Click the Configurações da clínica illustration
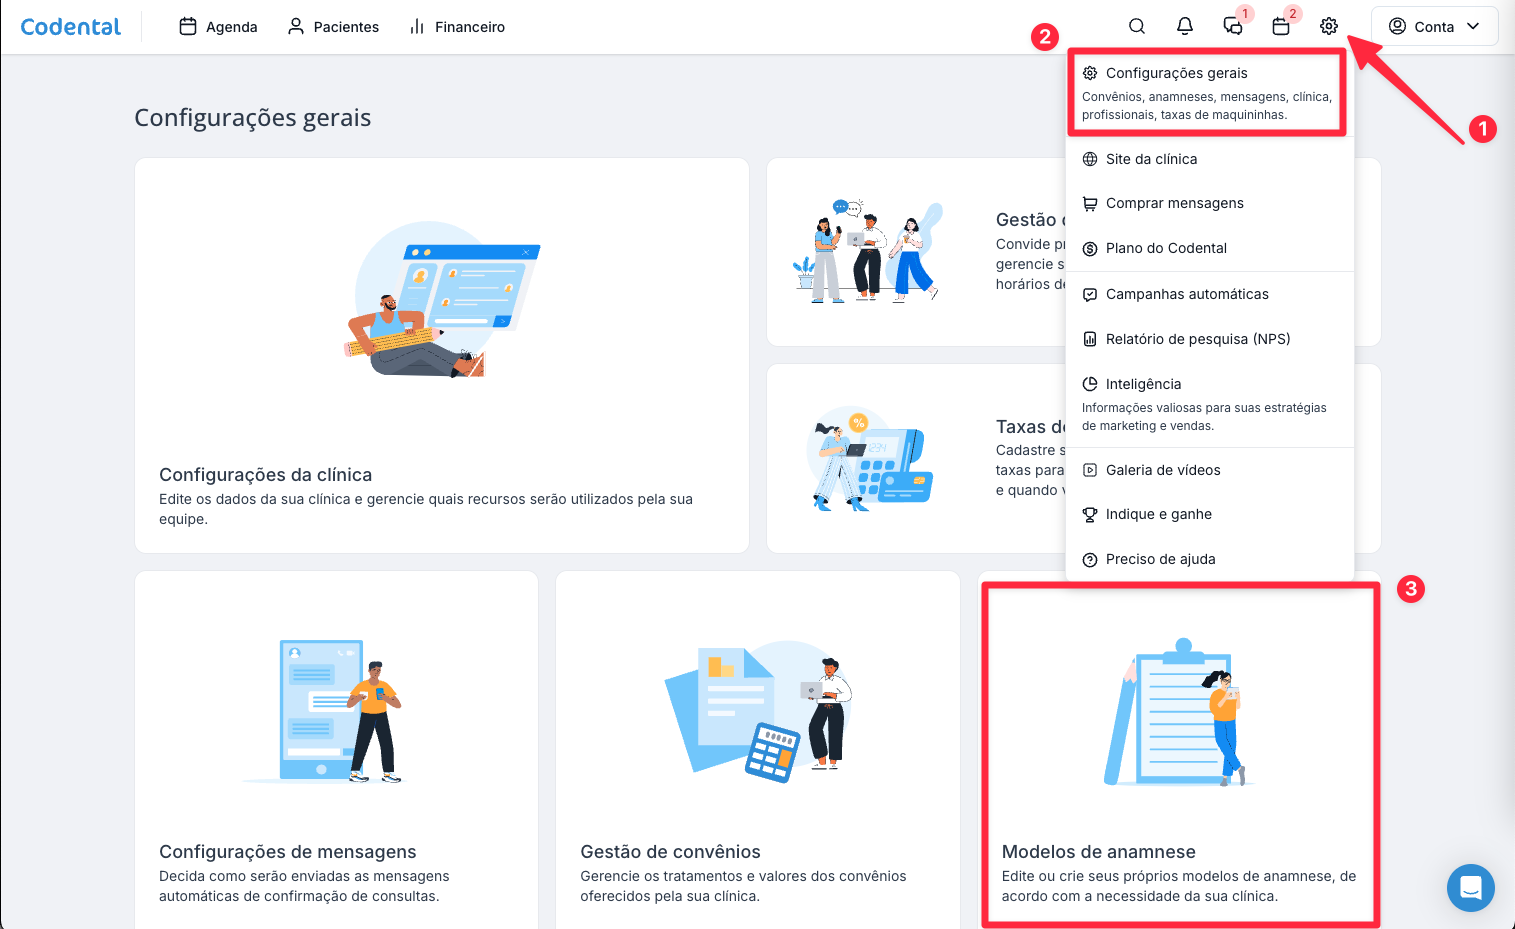The image size is (1515, 929). click(442, 300)
